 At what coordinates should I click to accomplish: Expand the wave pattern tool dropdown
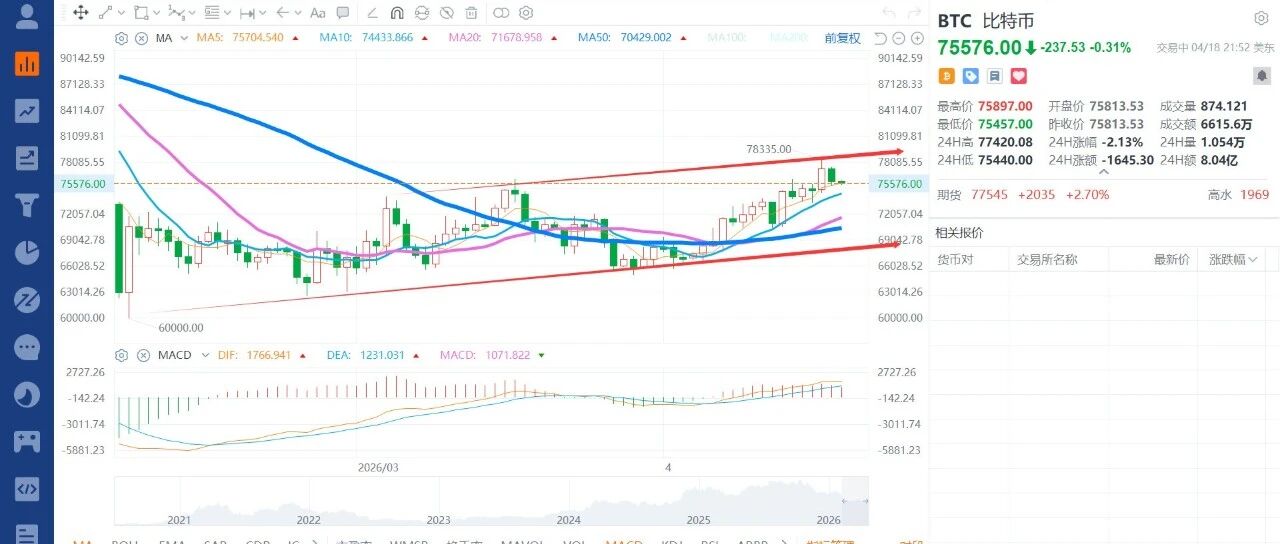click(x=192, y=13)
